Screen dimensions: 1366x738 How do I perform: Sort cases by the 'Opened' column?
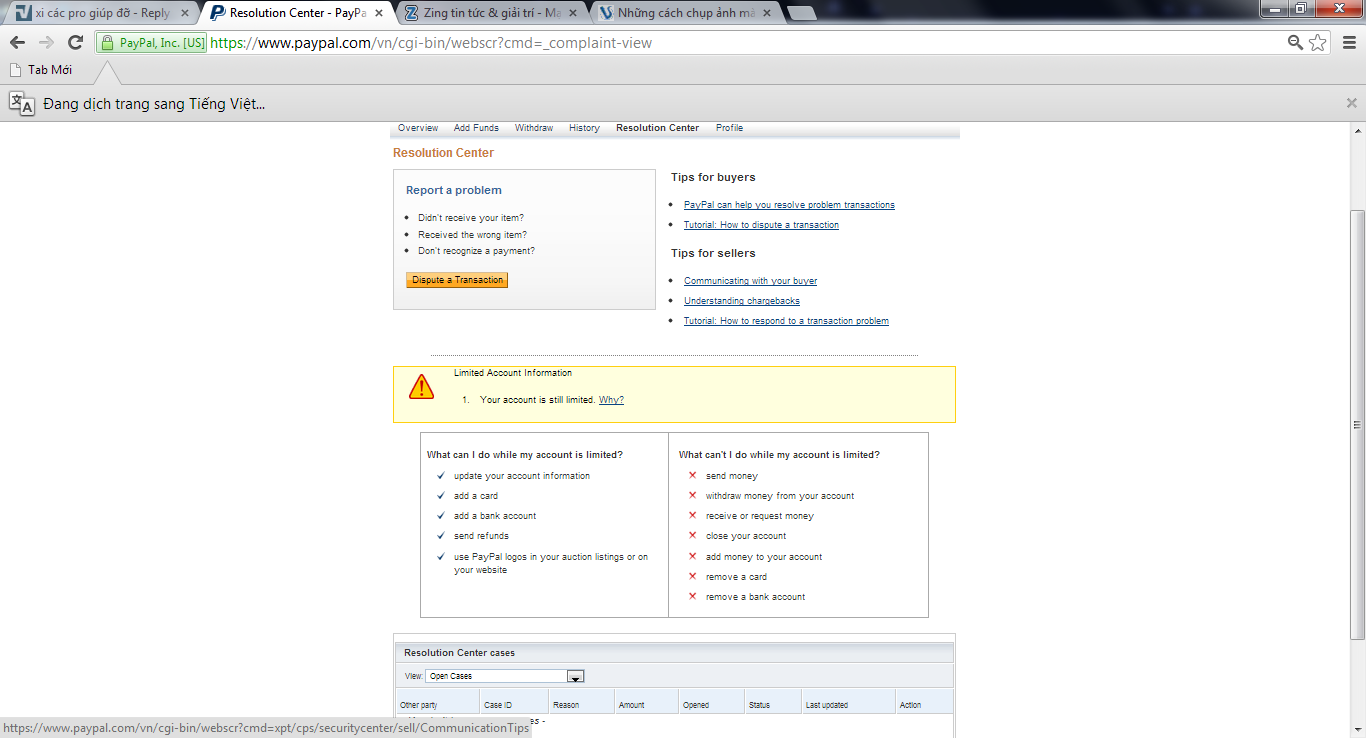point(696,705)
